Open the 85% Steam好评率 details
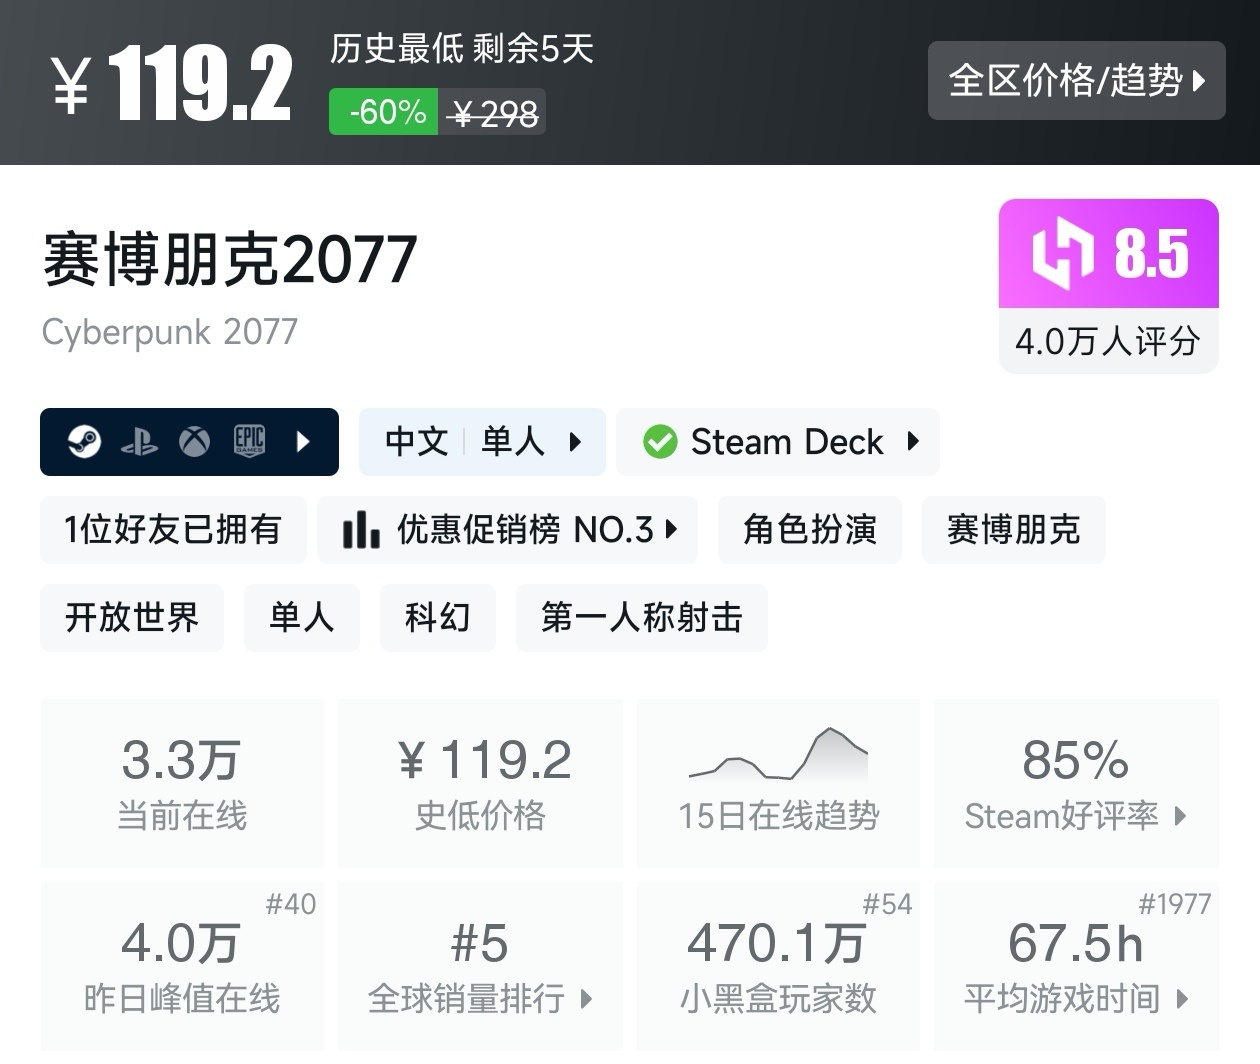Image resolution: width=1260 pixels, height=1064 pixels. 1076,784
